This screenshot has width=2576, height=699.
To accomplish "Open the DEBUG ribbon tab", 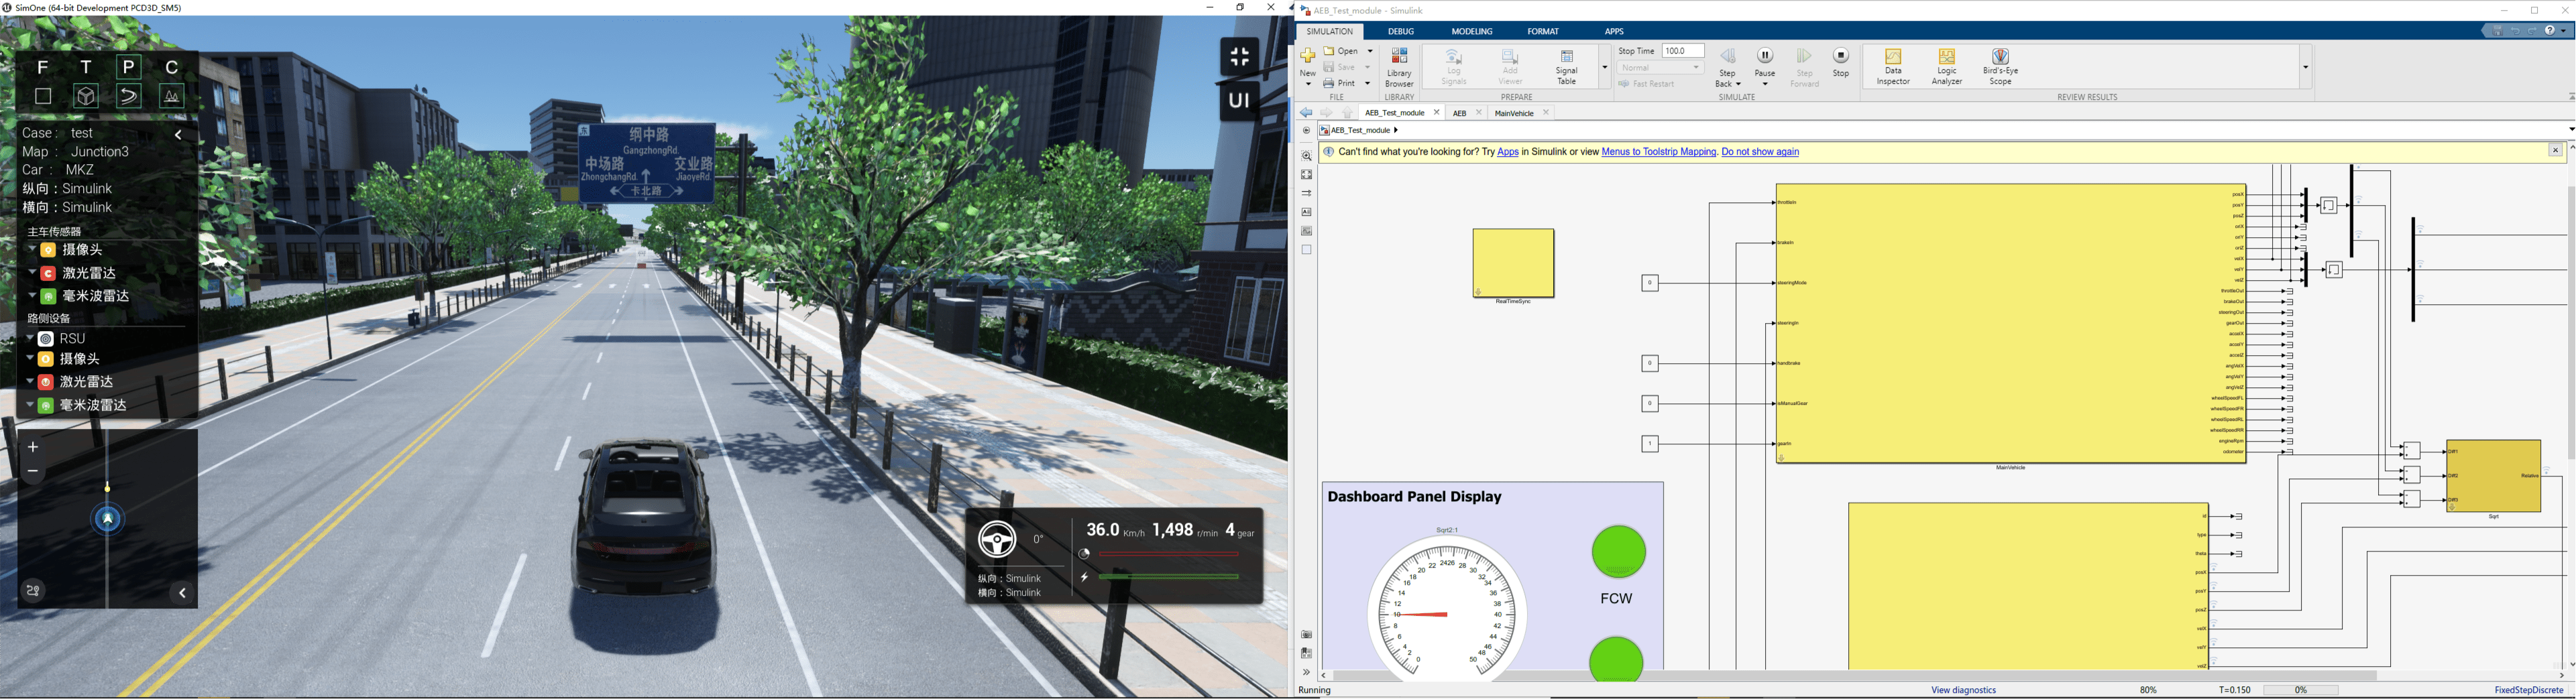I will tap(1401, 32).
